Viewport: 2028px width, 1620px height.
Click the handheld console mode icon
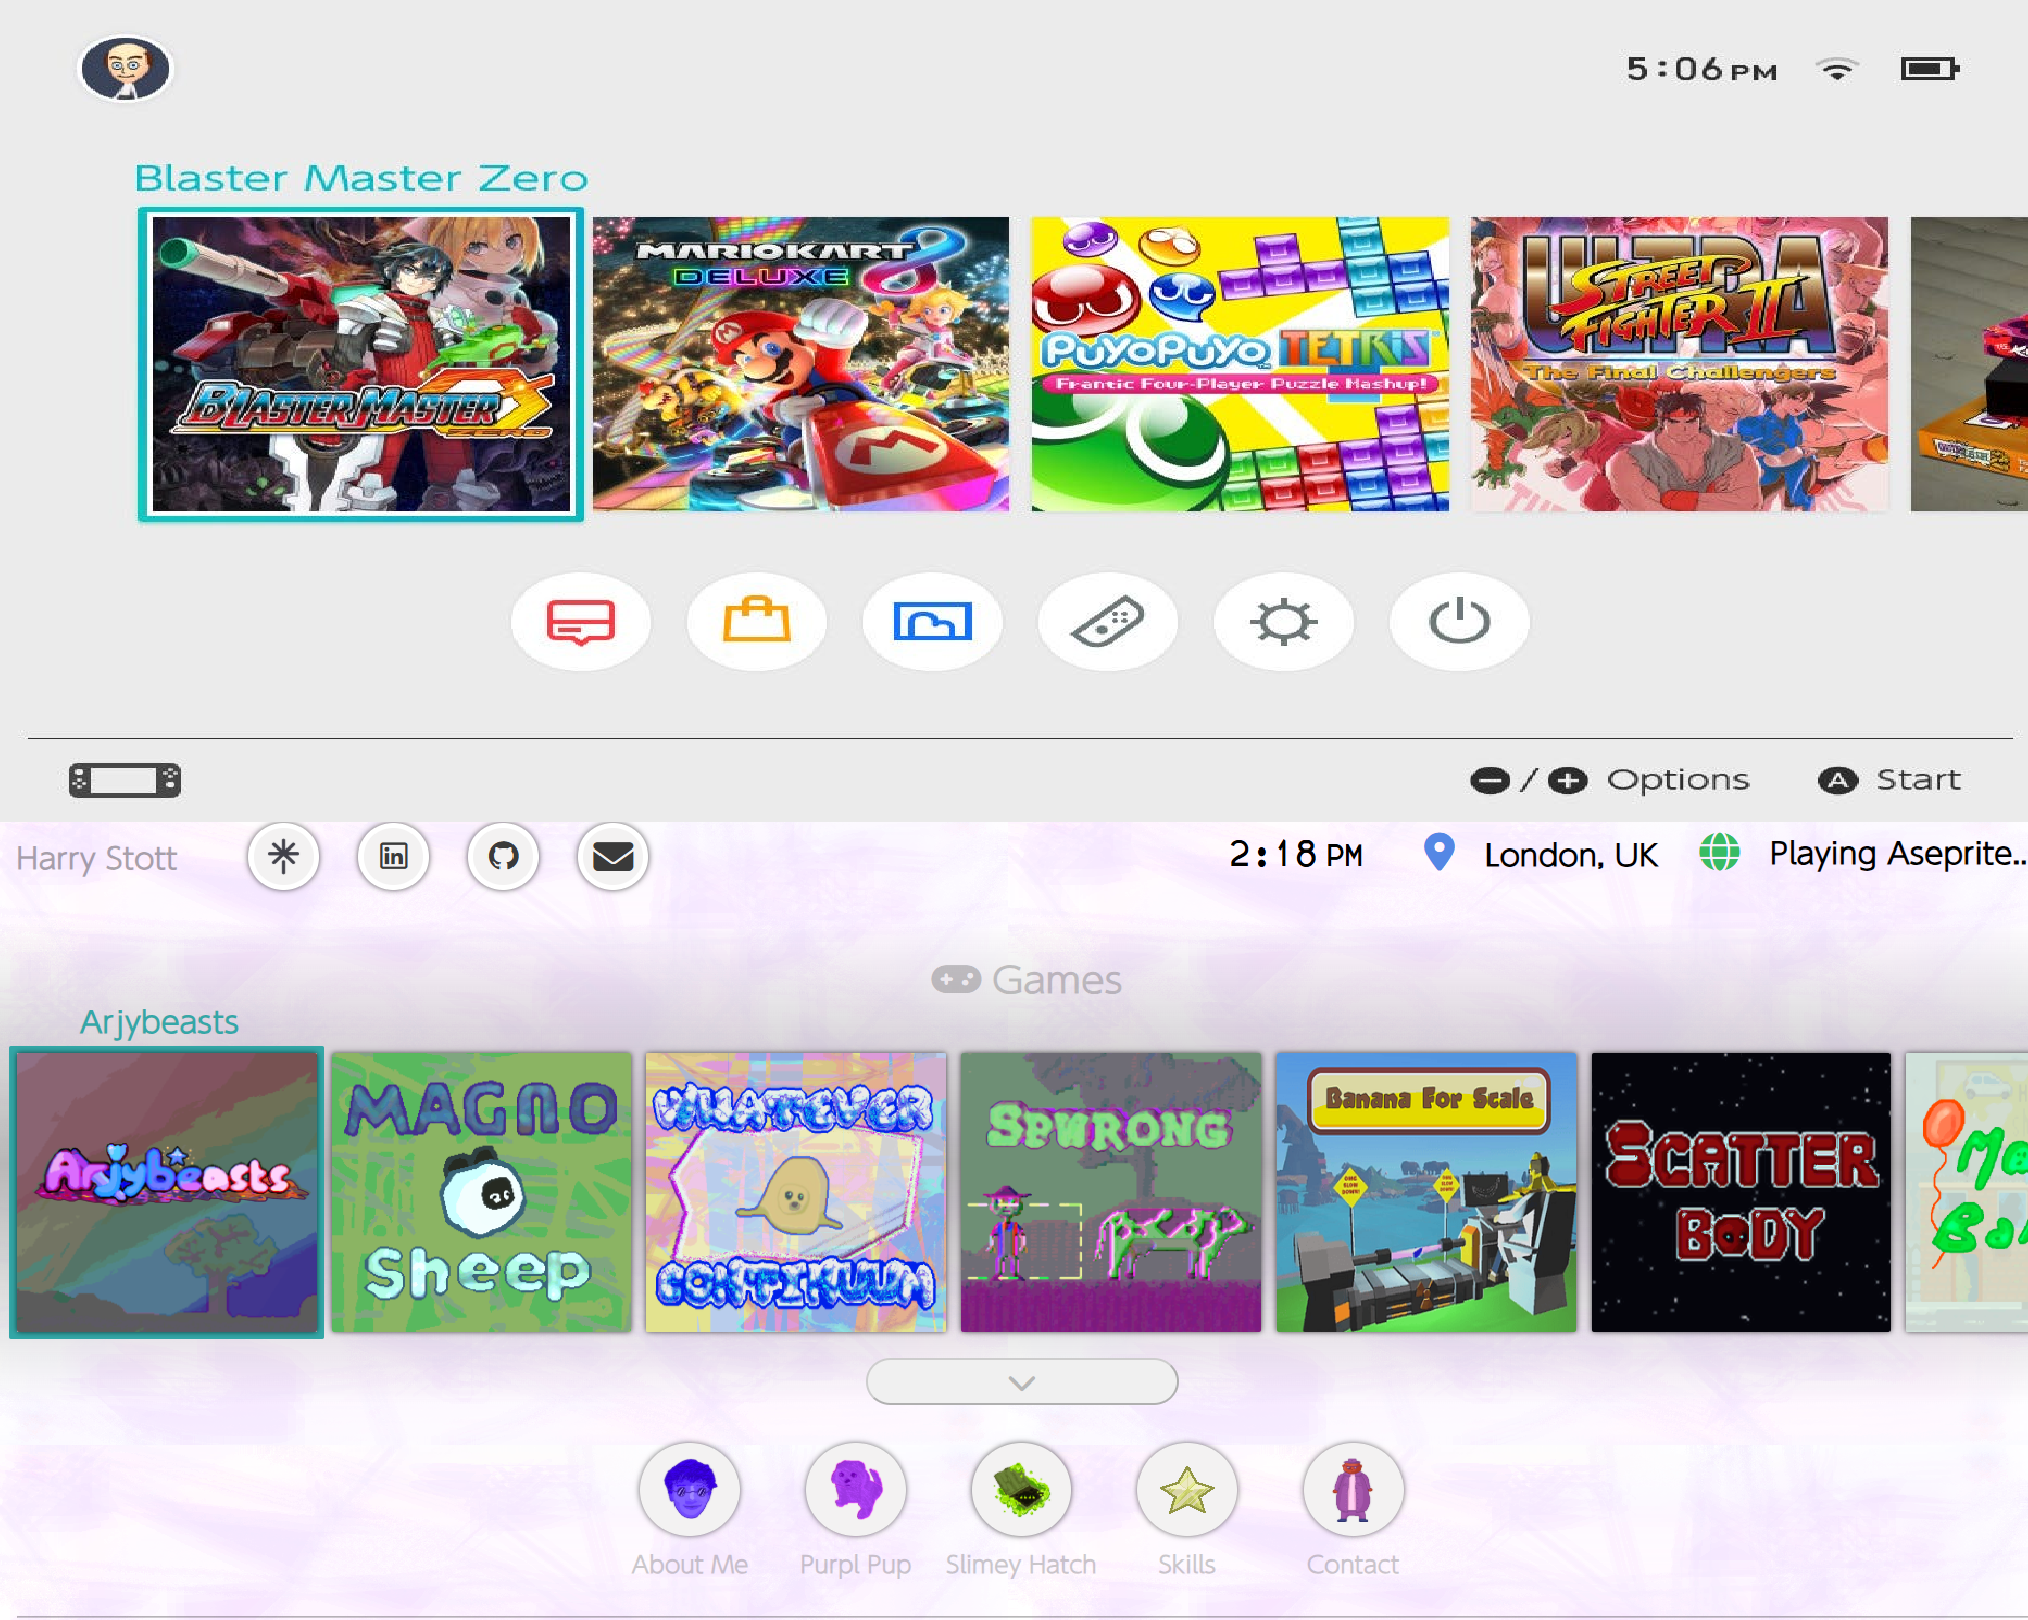coord(125,780)
